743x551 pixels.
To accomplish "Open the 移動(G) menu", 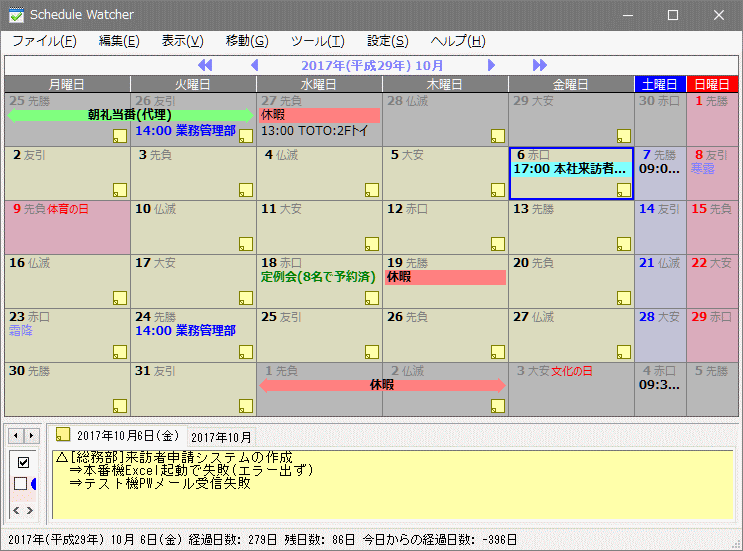I will pos(247,41).
